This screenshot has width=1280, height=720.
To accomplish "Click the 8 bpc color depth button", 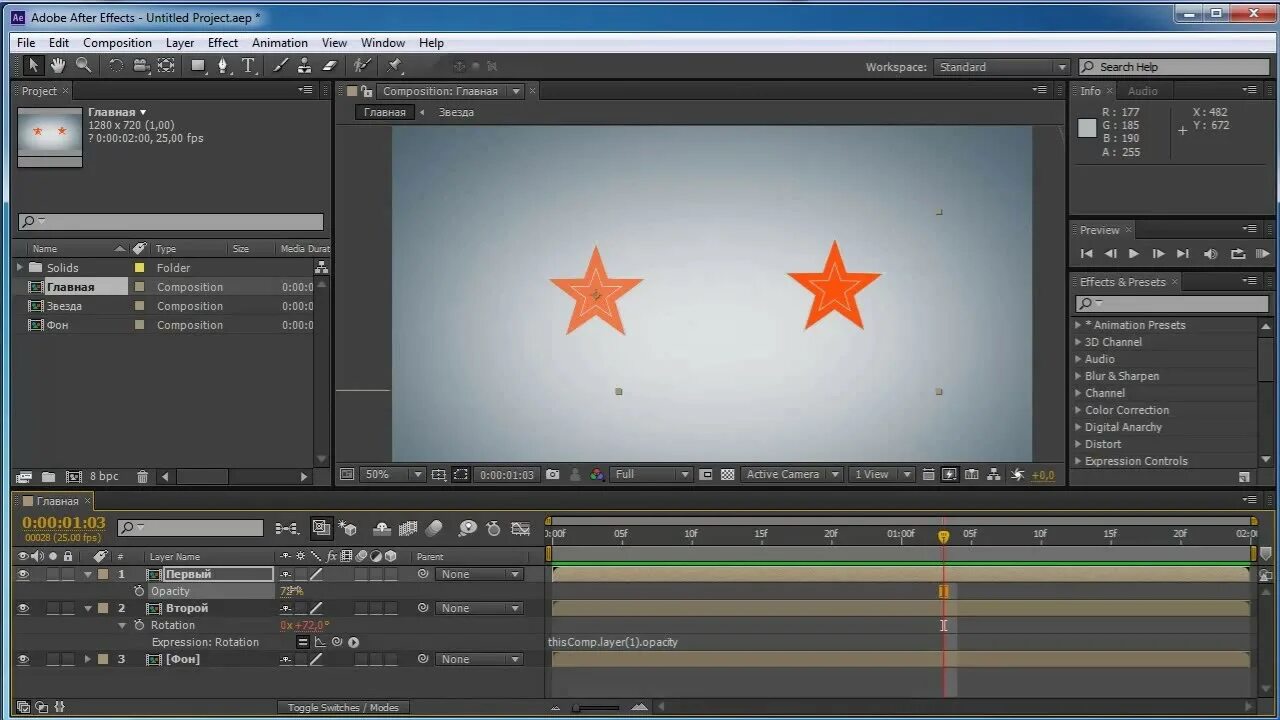I will [x=104, y=477].
